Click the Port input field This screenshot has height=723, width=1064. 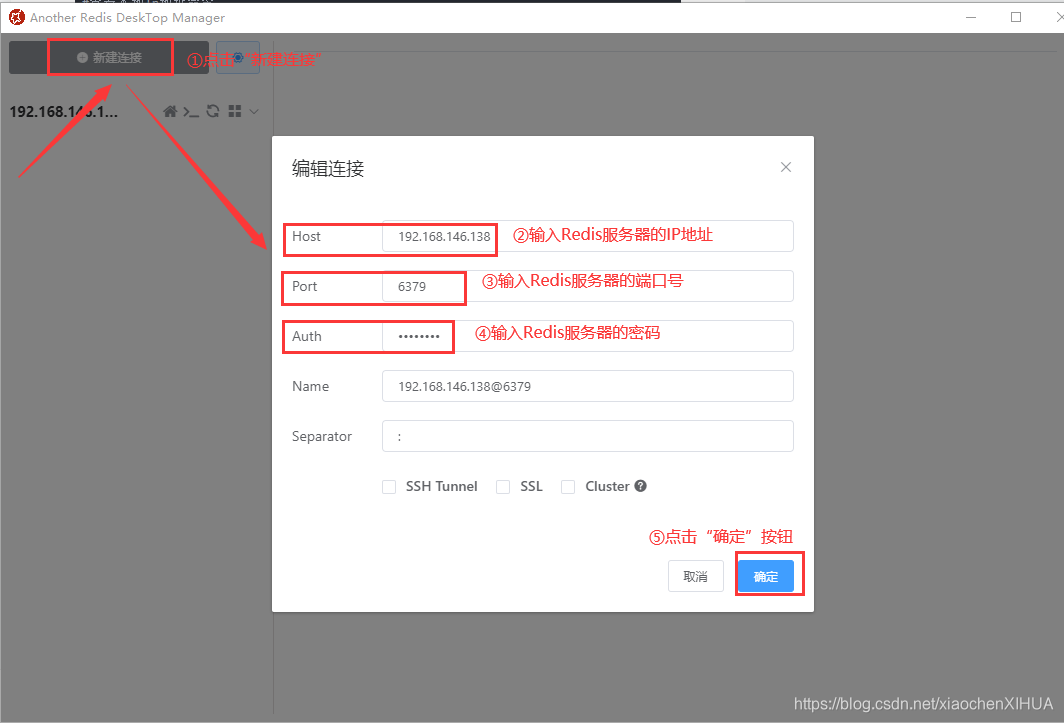point(588,286)
